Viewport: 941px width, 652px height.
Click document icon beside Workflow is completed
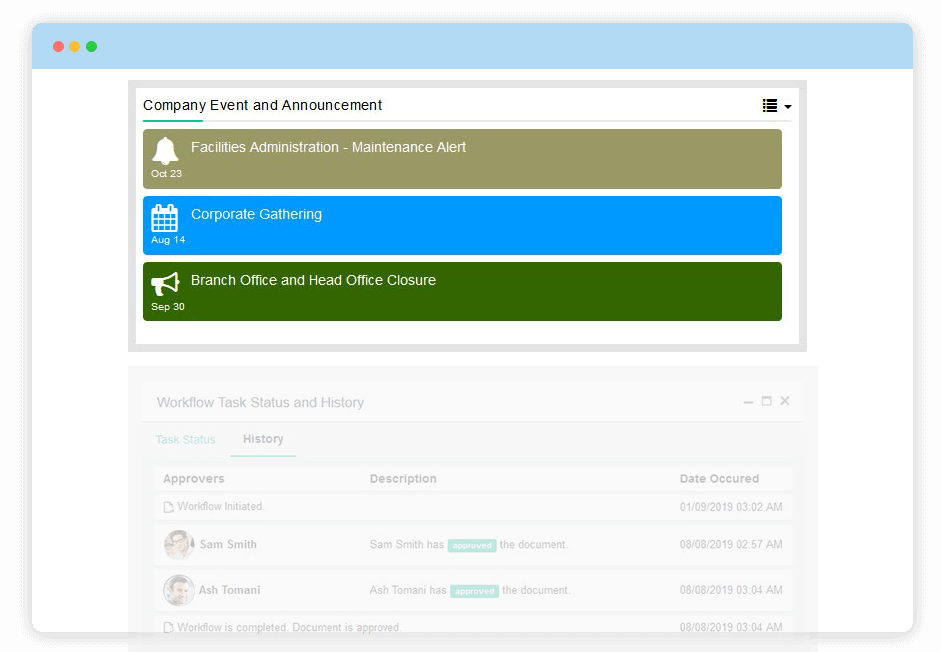(168, 628)
